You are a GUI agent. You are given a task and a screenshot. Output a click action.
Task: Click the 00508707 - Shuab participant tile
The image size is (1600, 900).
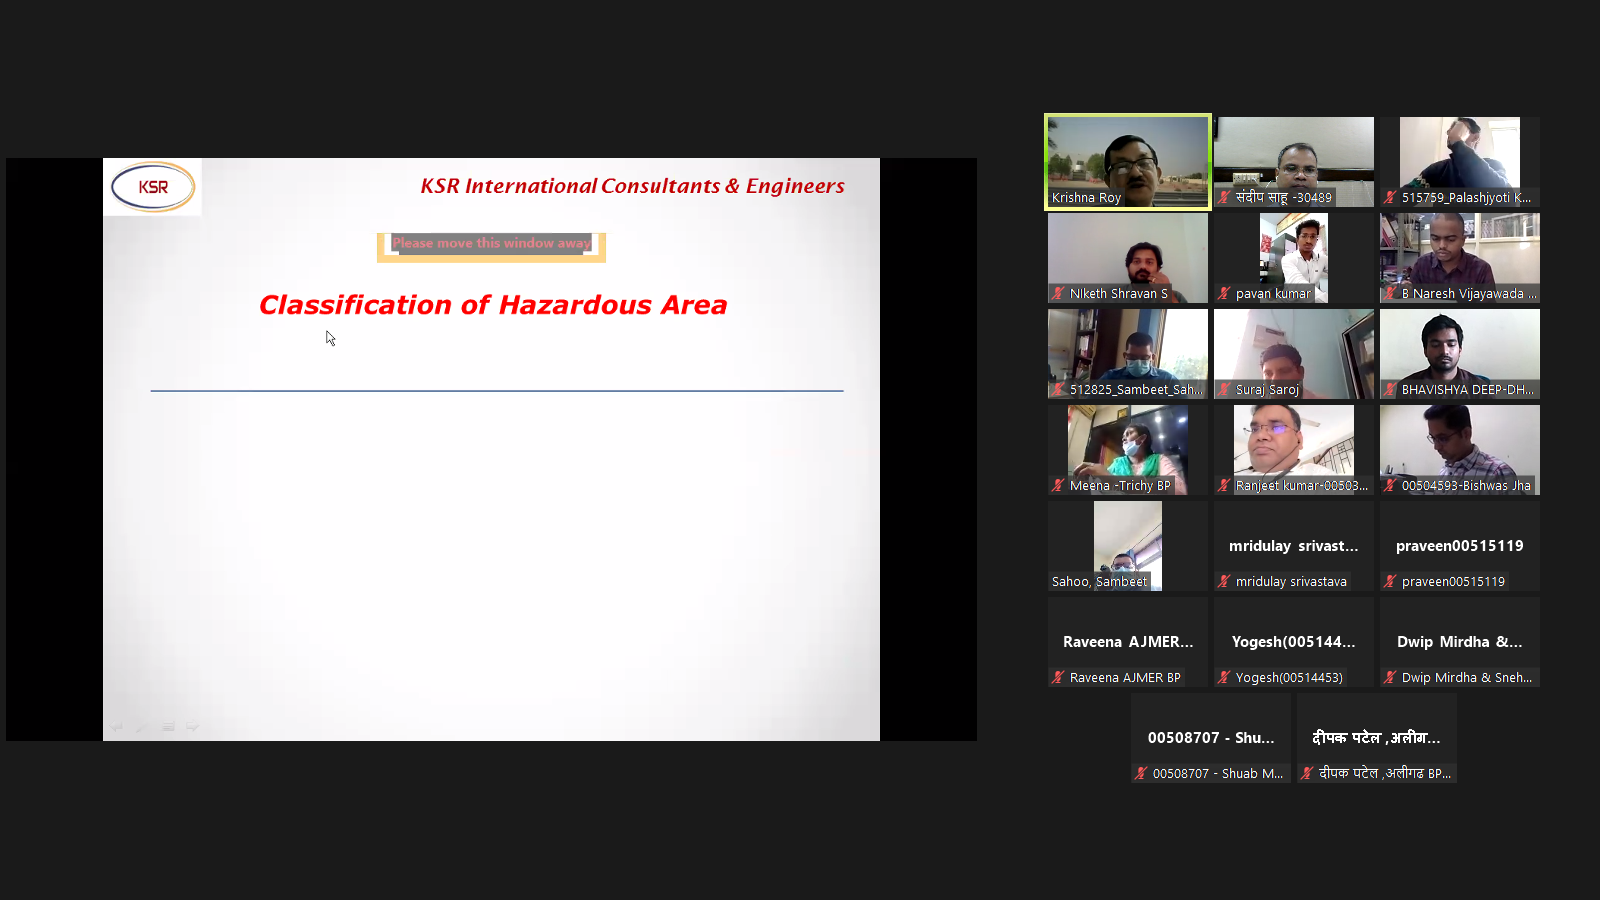(x=1210, y=738)
